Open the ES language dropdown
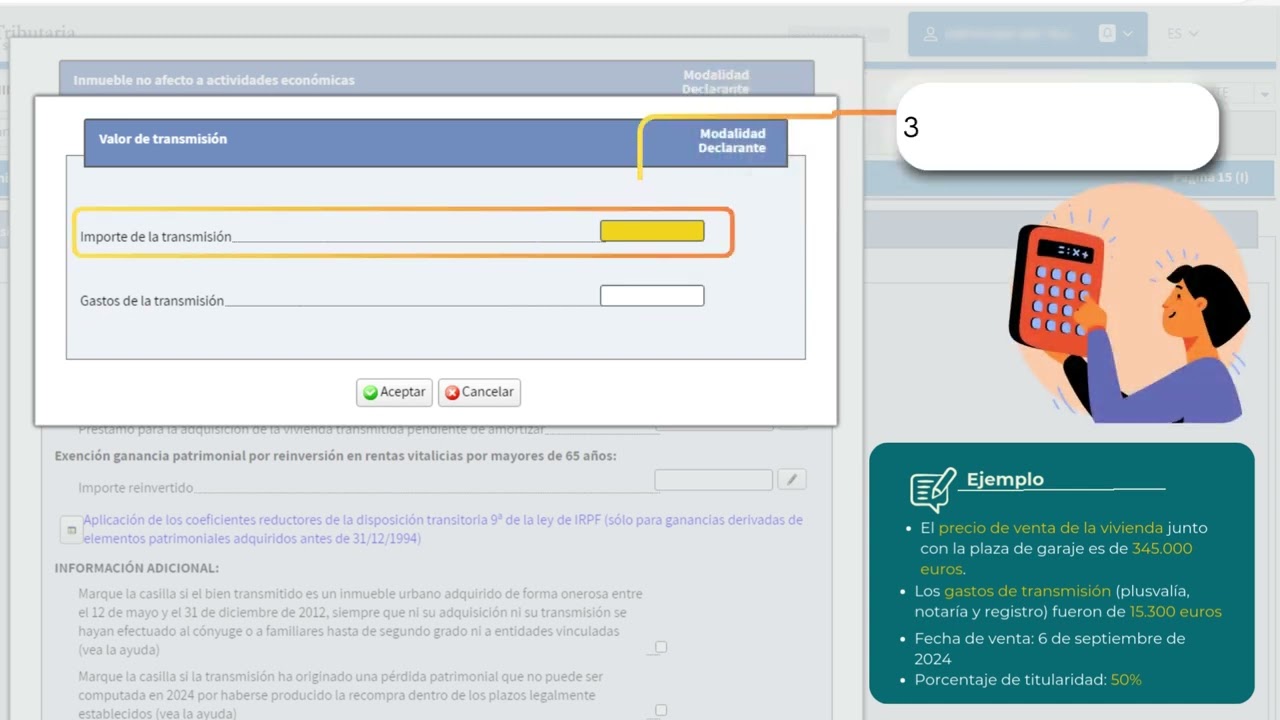This screenshot has width=1280, height=720. tap(1182, 34)
